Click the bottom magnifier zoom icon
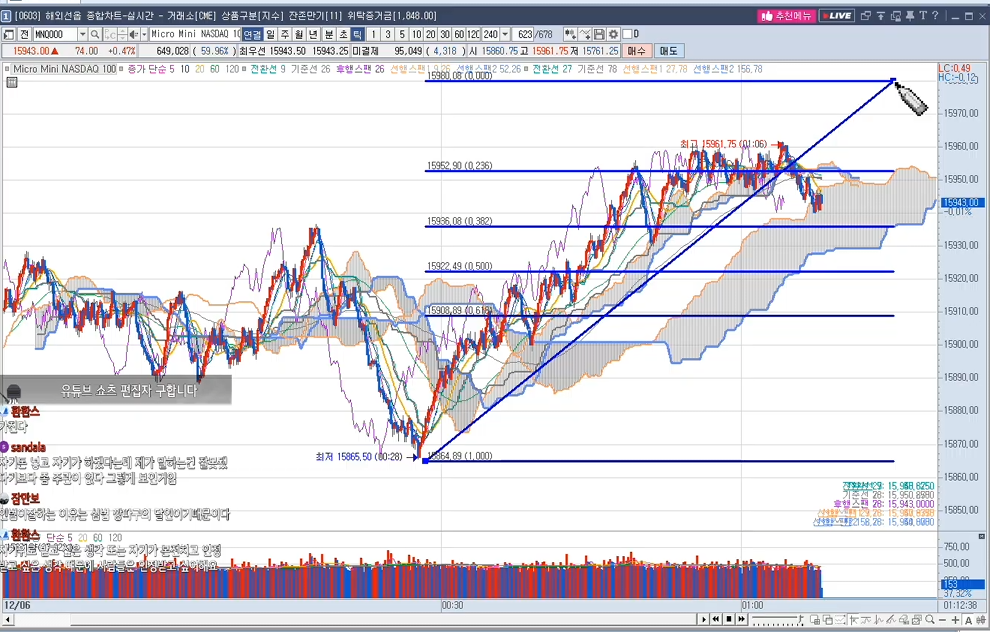990x632 pixels. point(929,620)
